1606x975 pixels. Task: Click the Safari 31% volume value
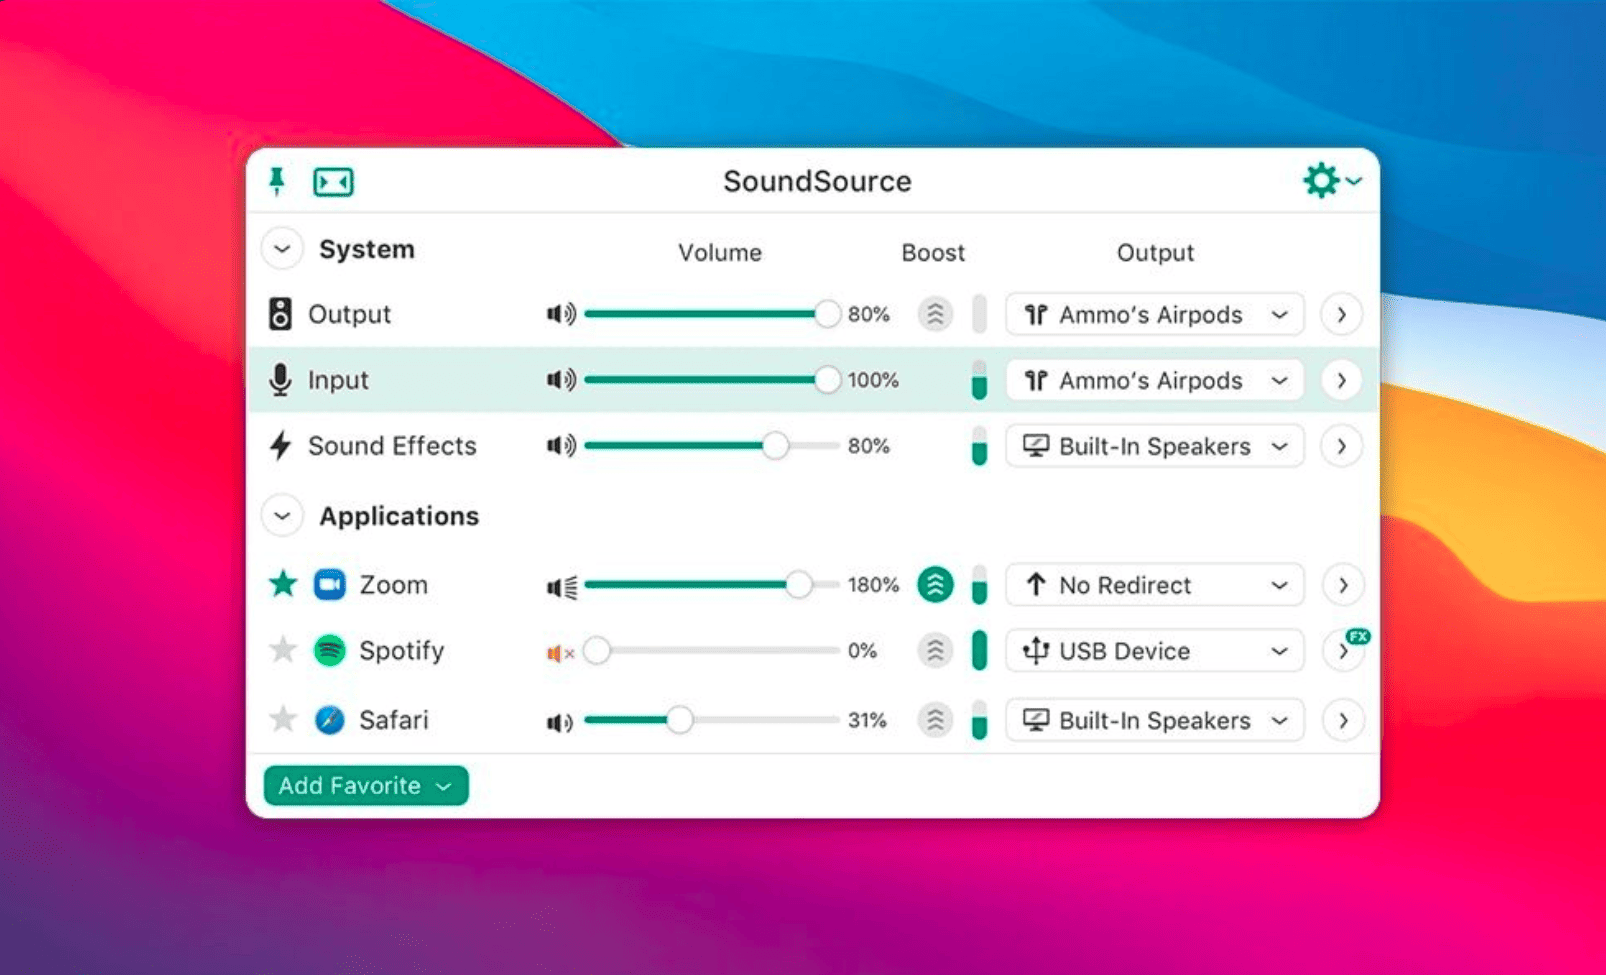[x=867, y=720]
